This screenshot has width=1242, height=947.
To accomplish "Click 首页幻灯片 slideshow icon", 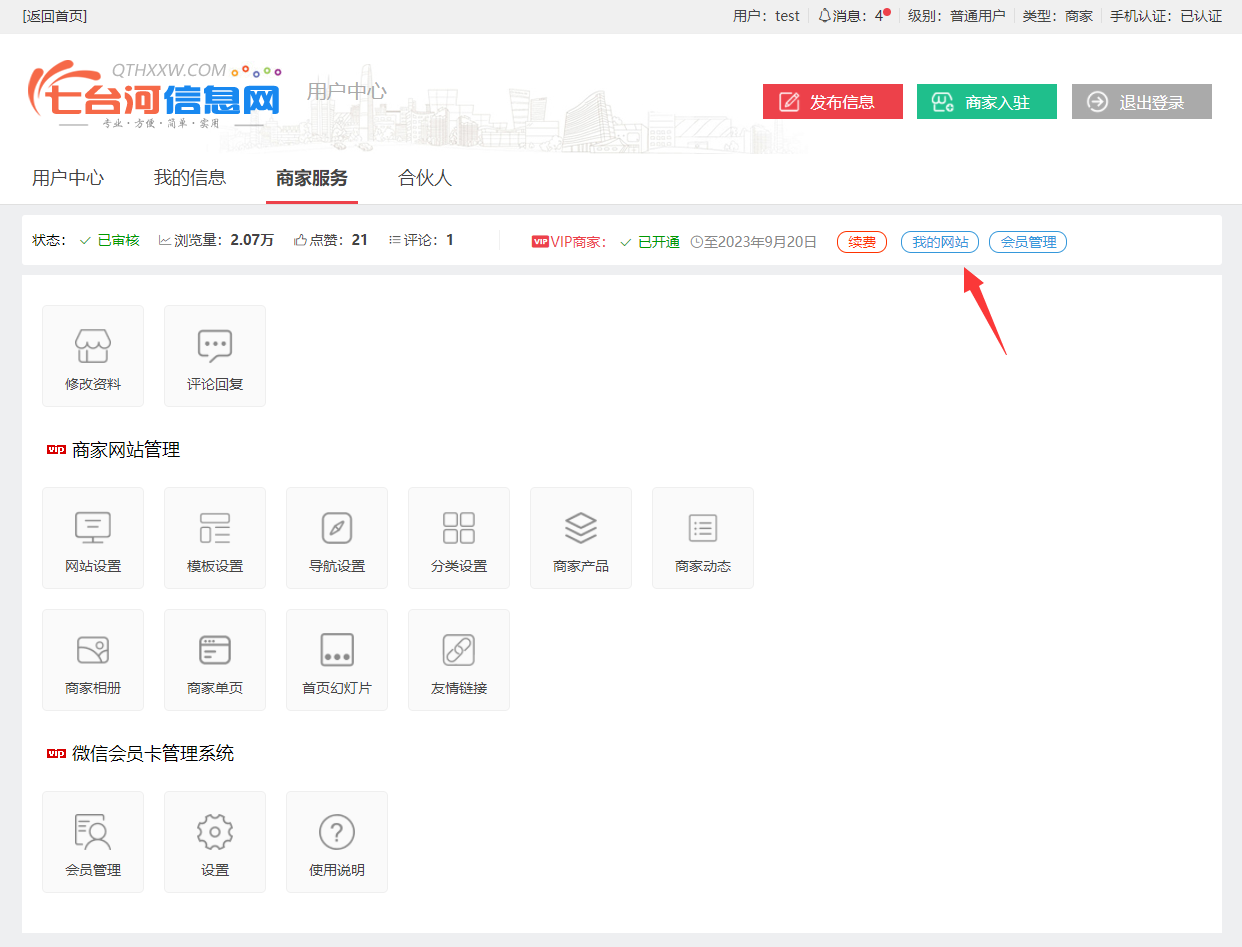I will point(337,650).
